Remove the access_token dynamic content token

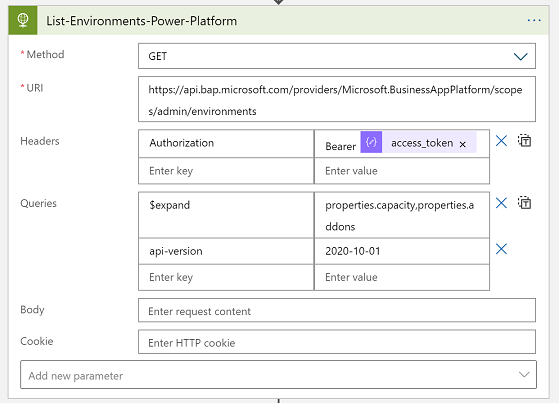click(462, 144)
